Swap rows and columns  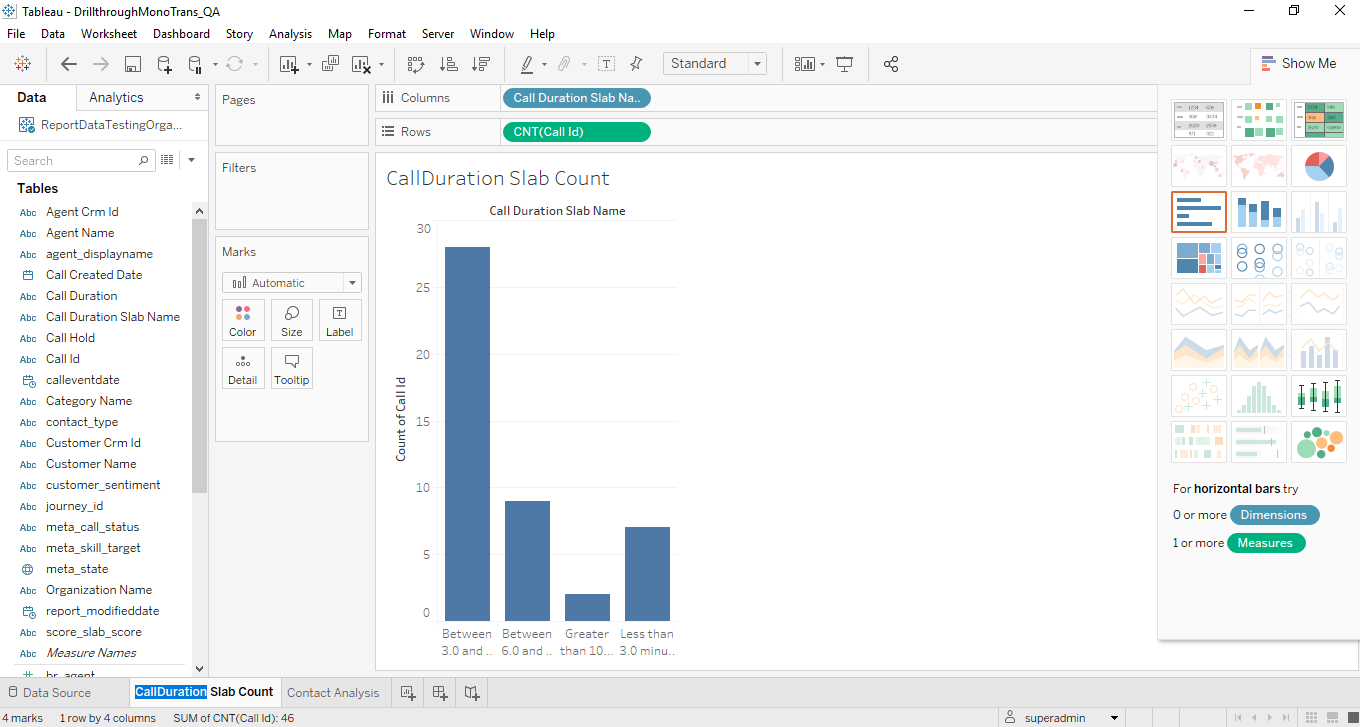pos(416,64)
